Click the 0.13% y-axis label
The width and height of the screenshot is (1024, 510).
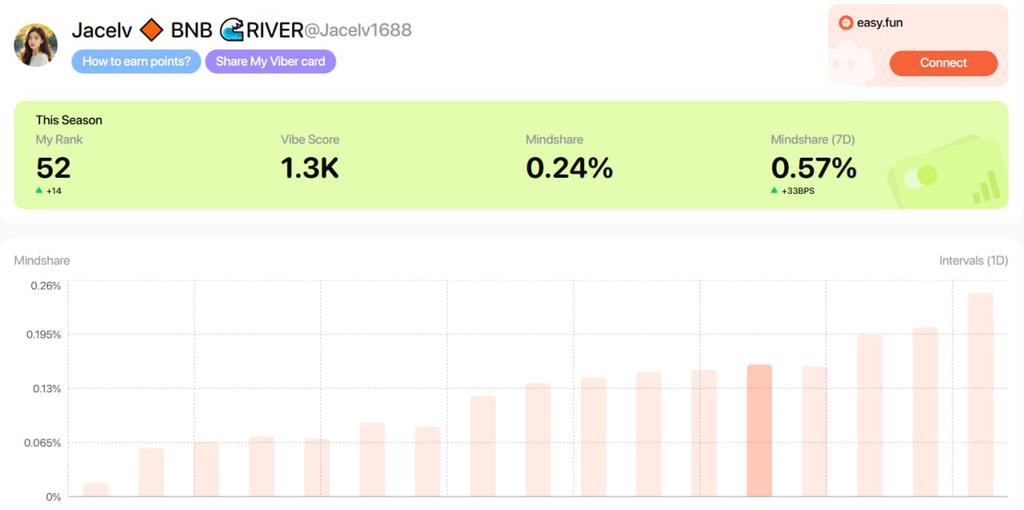pyautogui.click(x=45, y=389)
